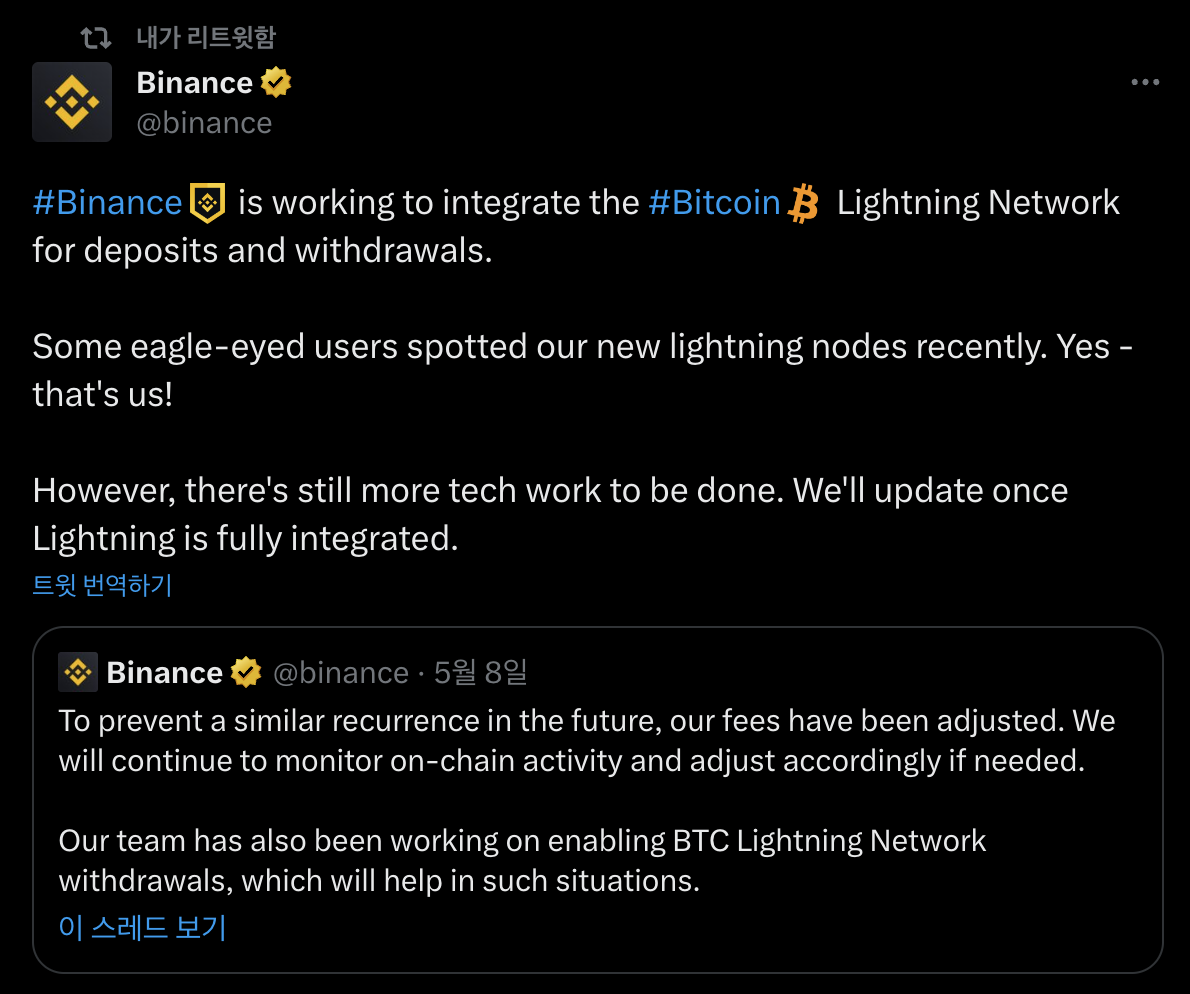1190x994 pixels.
Task: Click the @binance handle under the main name
Action: coord(204,123)
